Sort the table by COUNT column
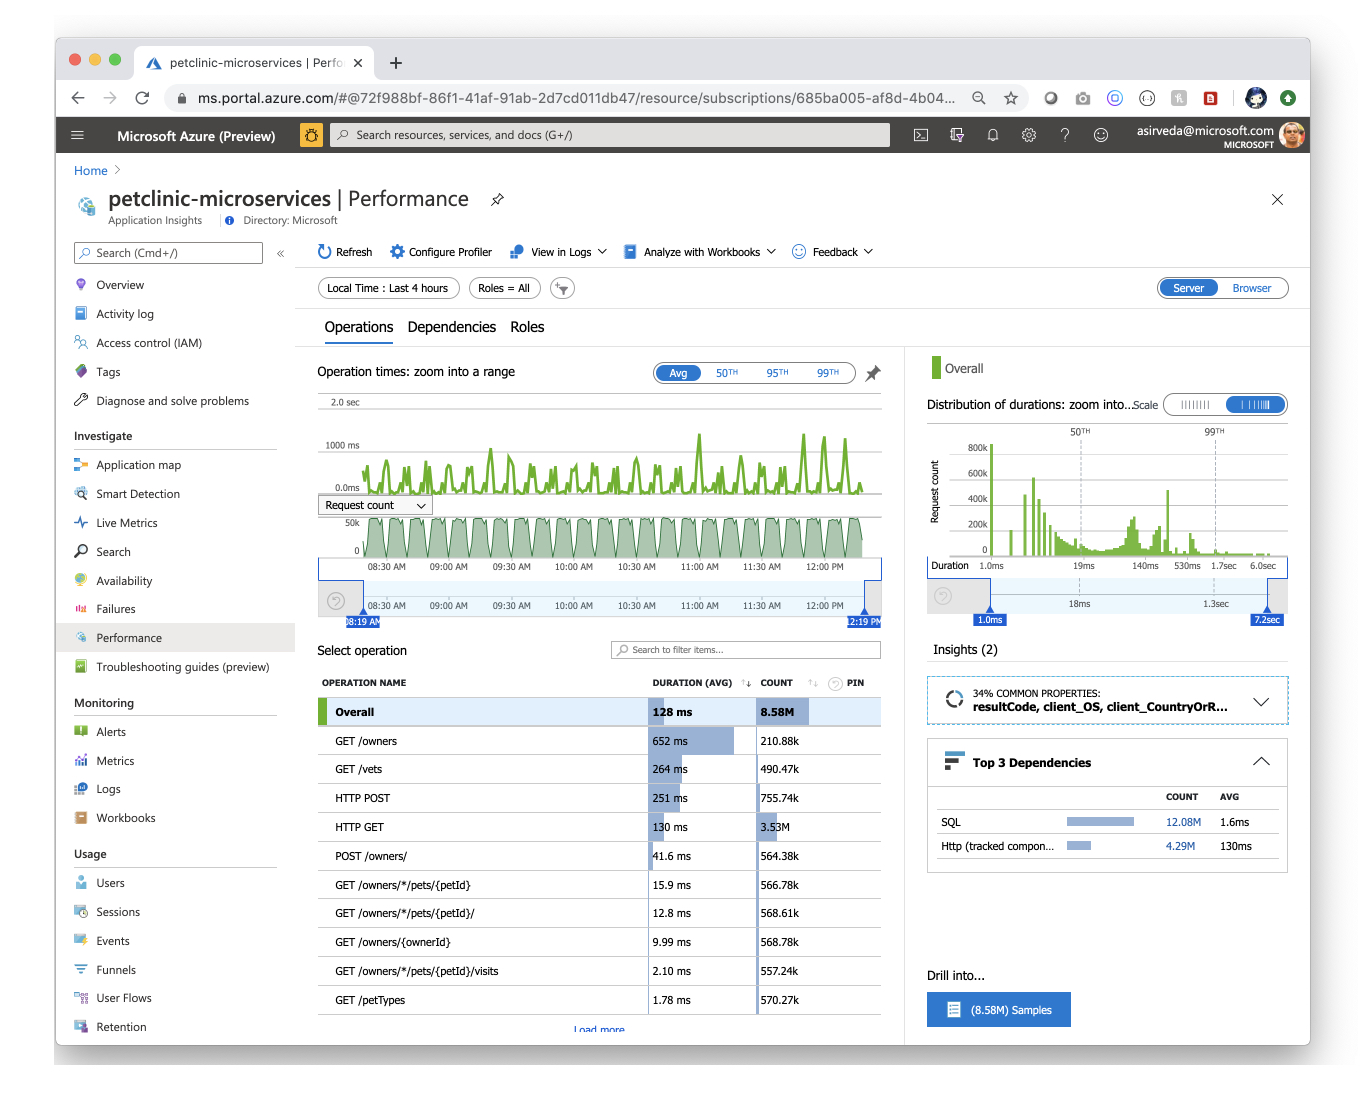 point(776,683)
